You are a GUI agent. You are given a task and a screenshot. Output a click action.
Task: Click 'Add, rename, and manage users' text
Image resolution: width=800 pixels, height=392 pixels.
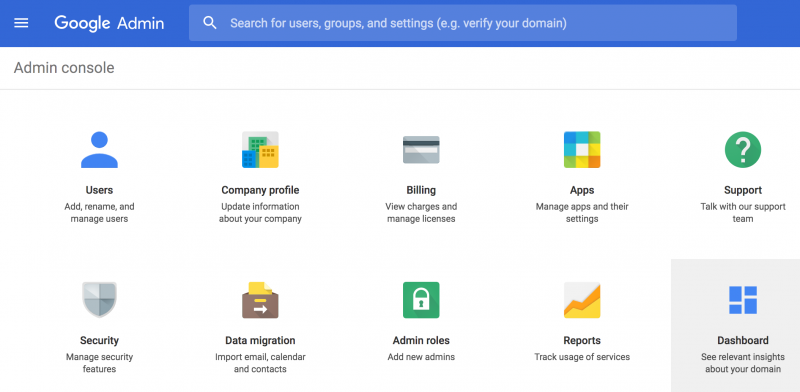[x=99, y=213]
